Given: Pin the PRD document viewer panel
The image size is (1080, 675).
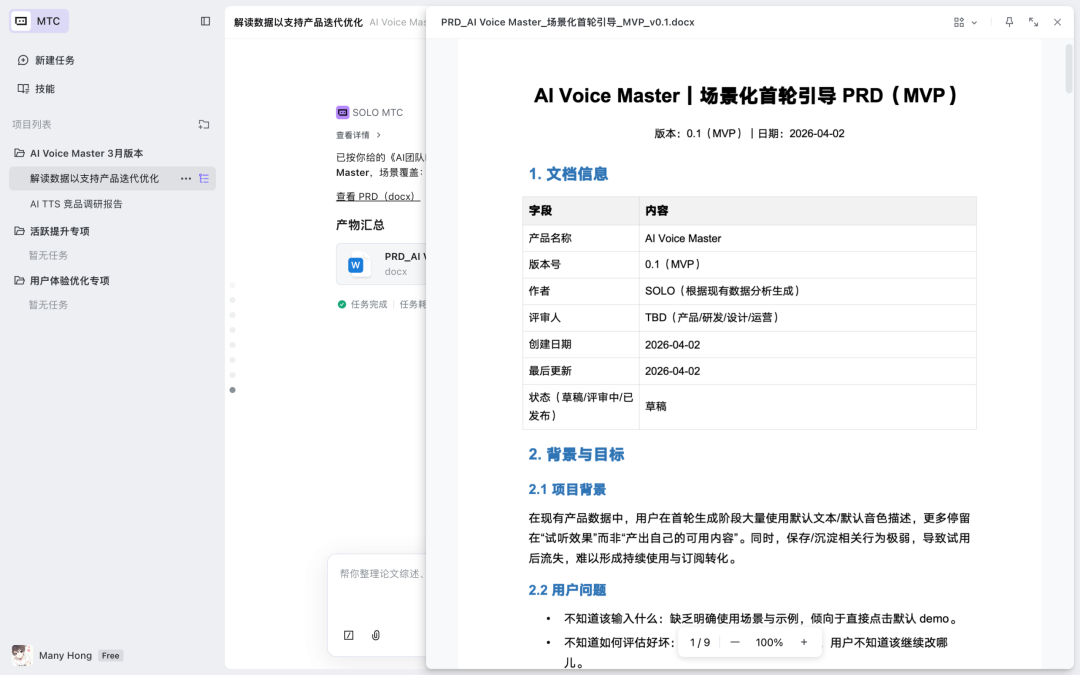Looking at the screenshot, I should click(x=1009, y=21).
